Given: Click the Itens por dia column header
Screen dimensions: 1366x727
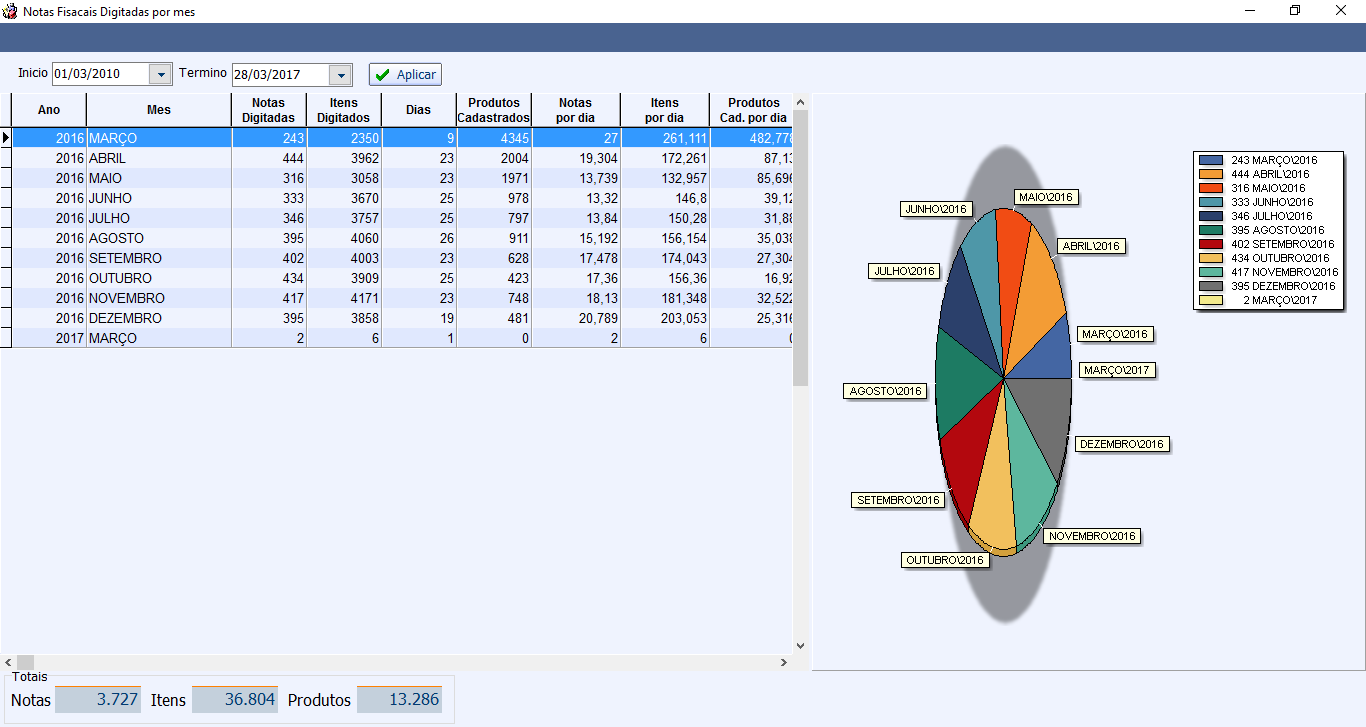Looking at the screenshot, I should click(665, 110).
